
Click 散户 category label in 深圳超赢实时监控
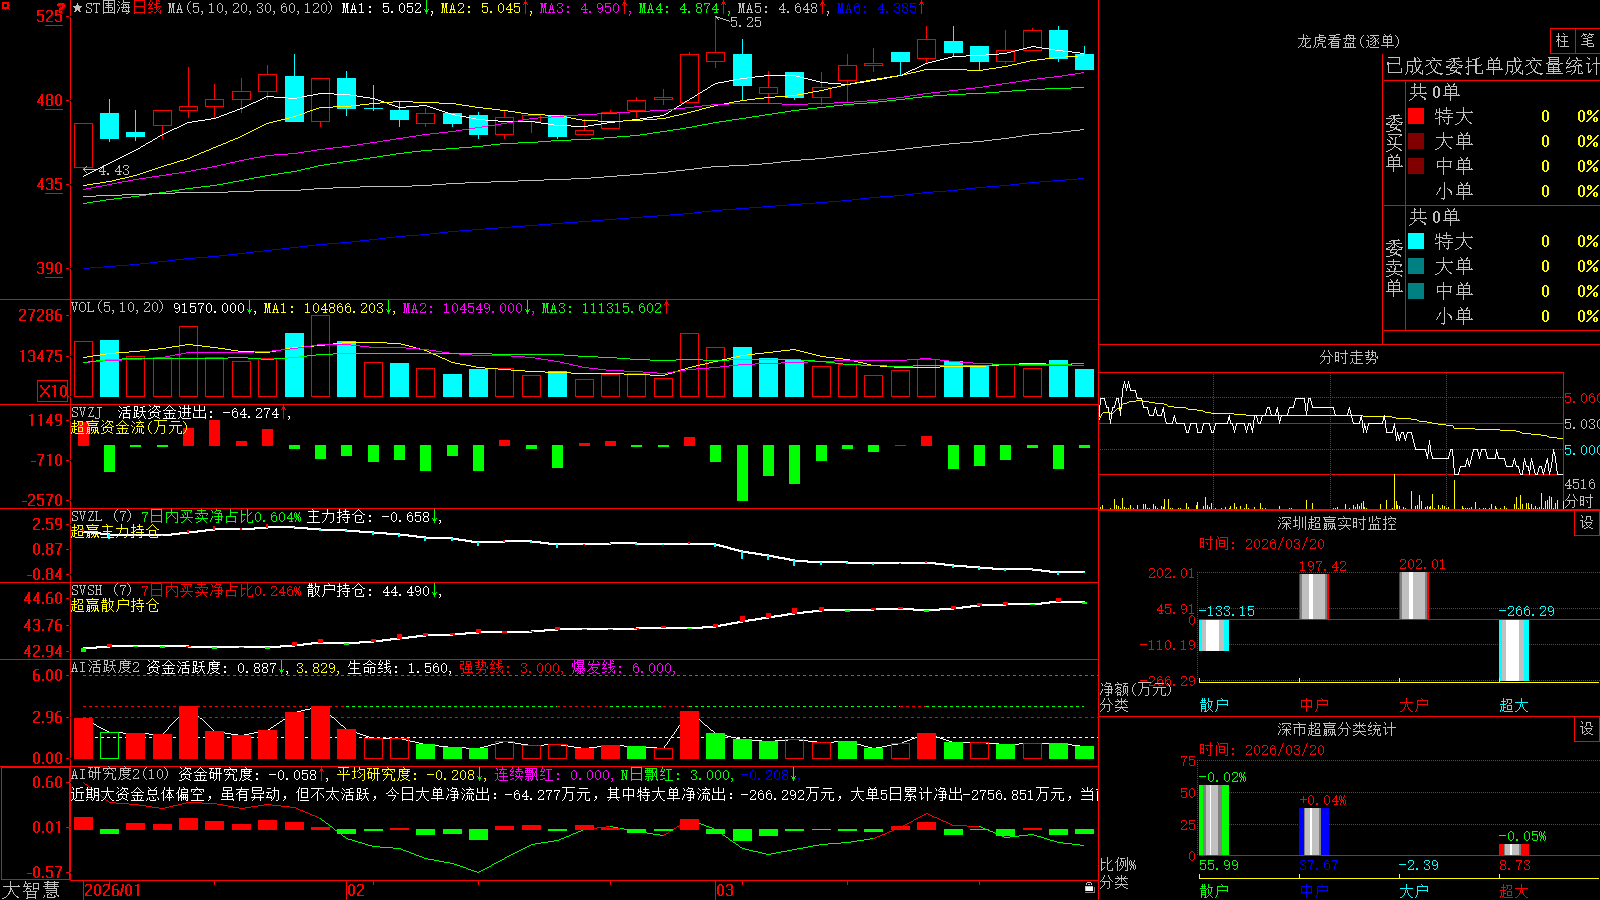(1214, 705)
